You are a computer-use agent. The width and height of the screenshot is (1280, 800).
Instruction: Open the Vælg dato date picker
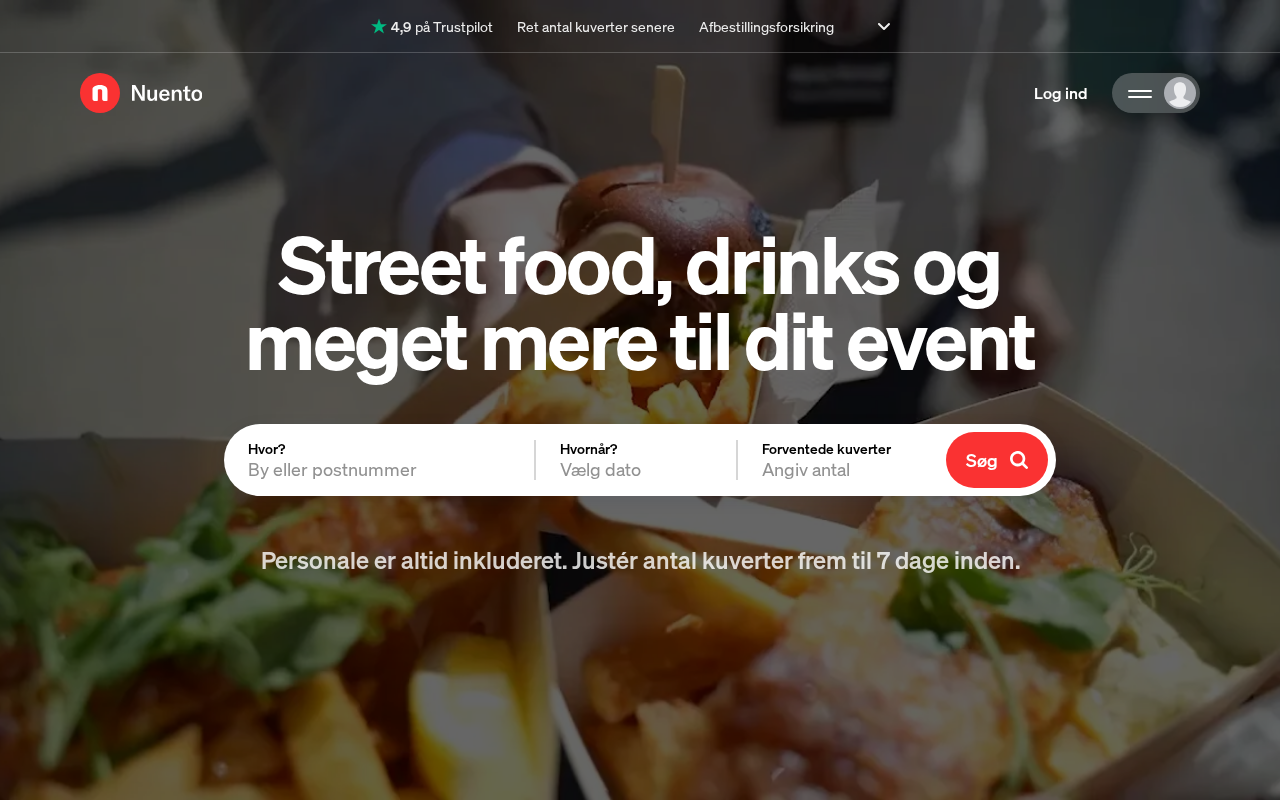tap(636, 470)
